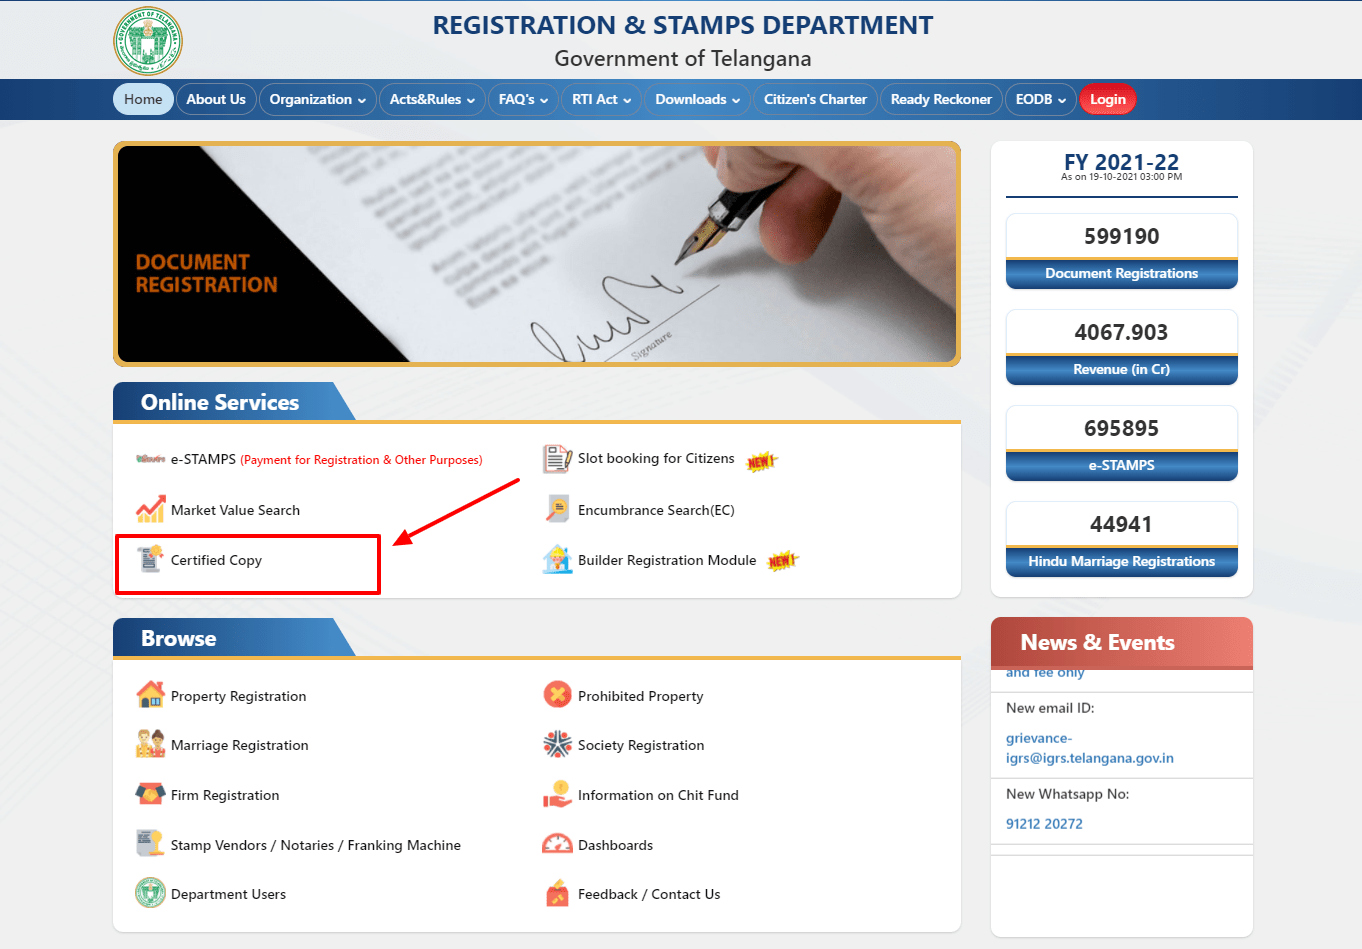This screenshot has height=949, width=1362.
Task: Open Information on Chit Fund link
Action: pos(658,795)
